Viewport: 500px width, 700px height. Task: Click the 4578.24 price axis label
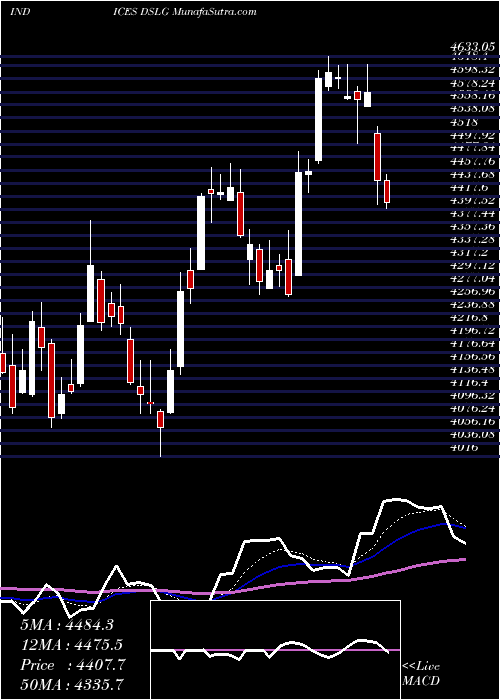click(x=473, y=83)
